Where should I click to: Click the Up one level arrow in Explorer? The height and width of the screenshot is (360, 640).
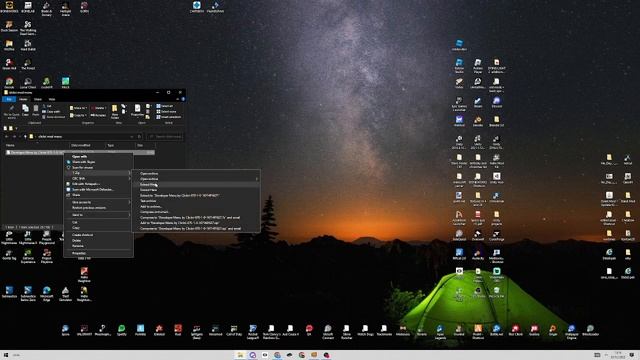pyautogui.click(x=25, y=136)
